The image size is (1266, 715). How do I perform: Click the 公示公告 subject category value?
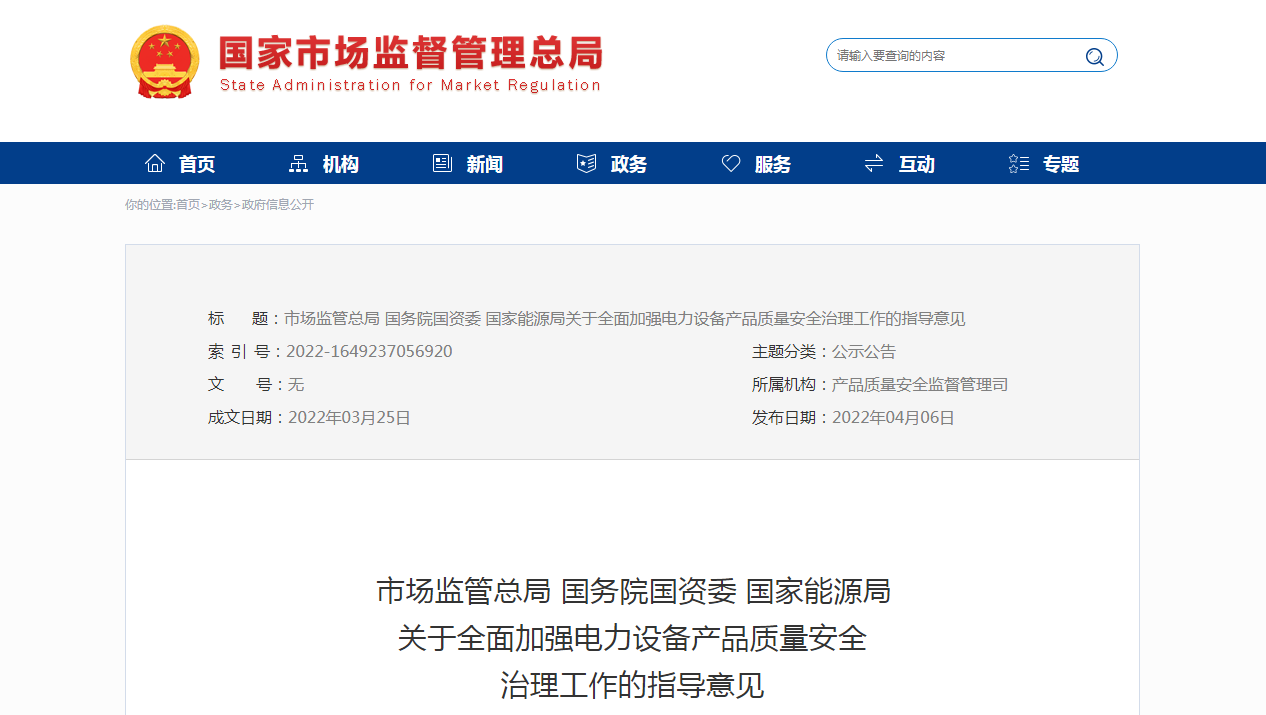(x=864, y=352)
